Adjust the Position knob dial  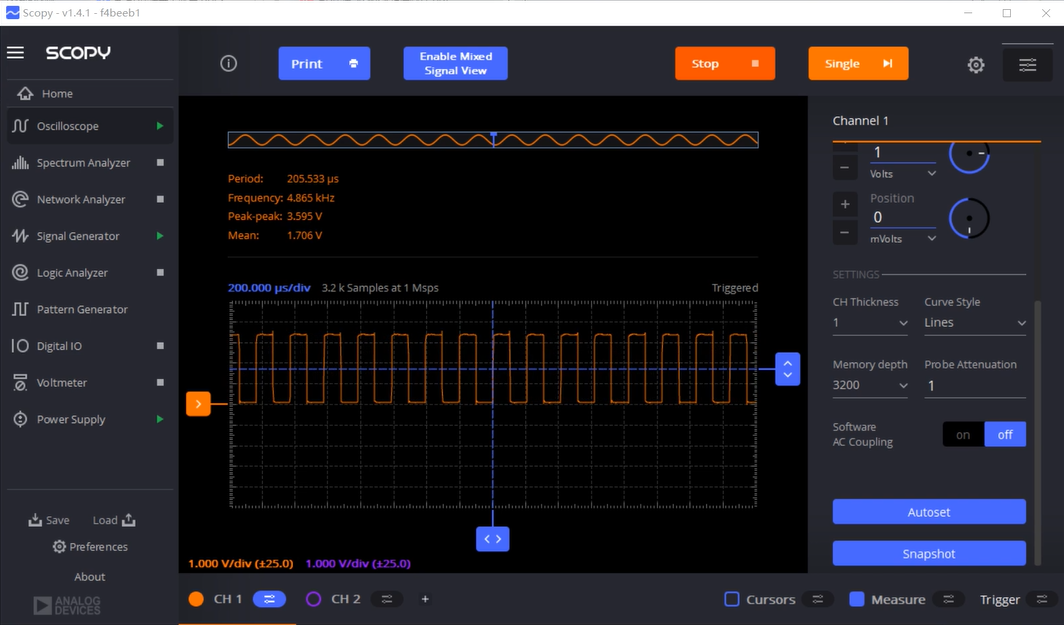(969, 219)
